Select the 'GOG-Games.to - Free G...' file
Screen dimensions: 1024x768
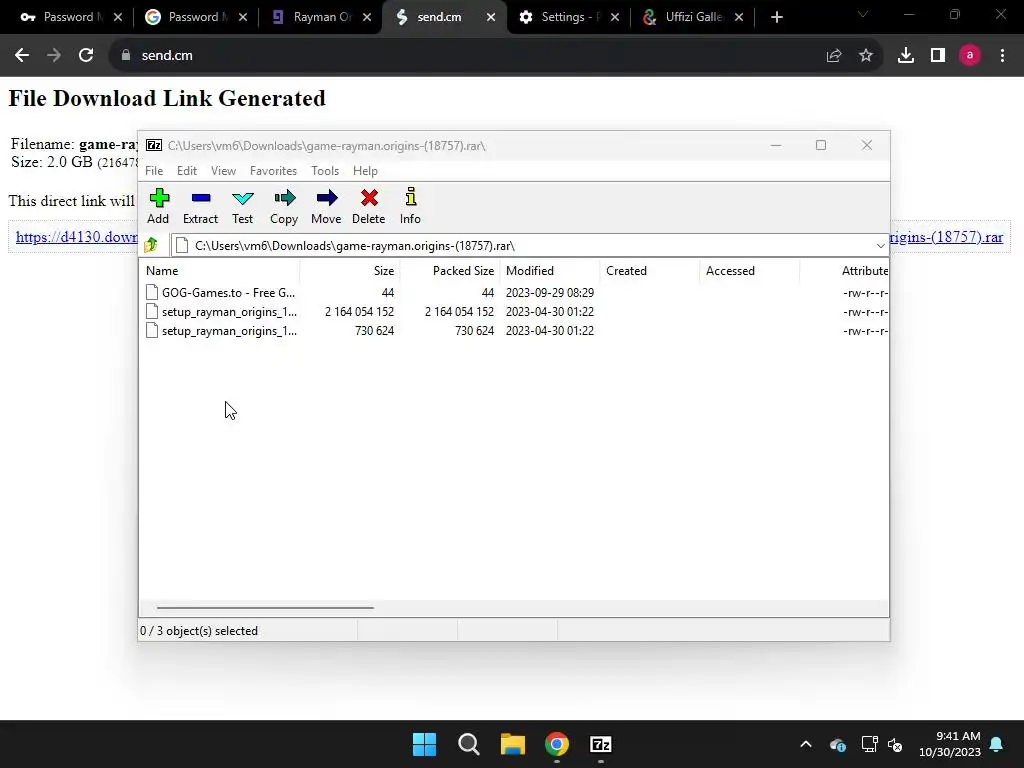coord(229,293)
